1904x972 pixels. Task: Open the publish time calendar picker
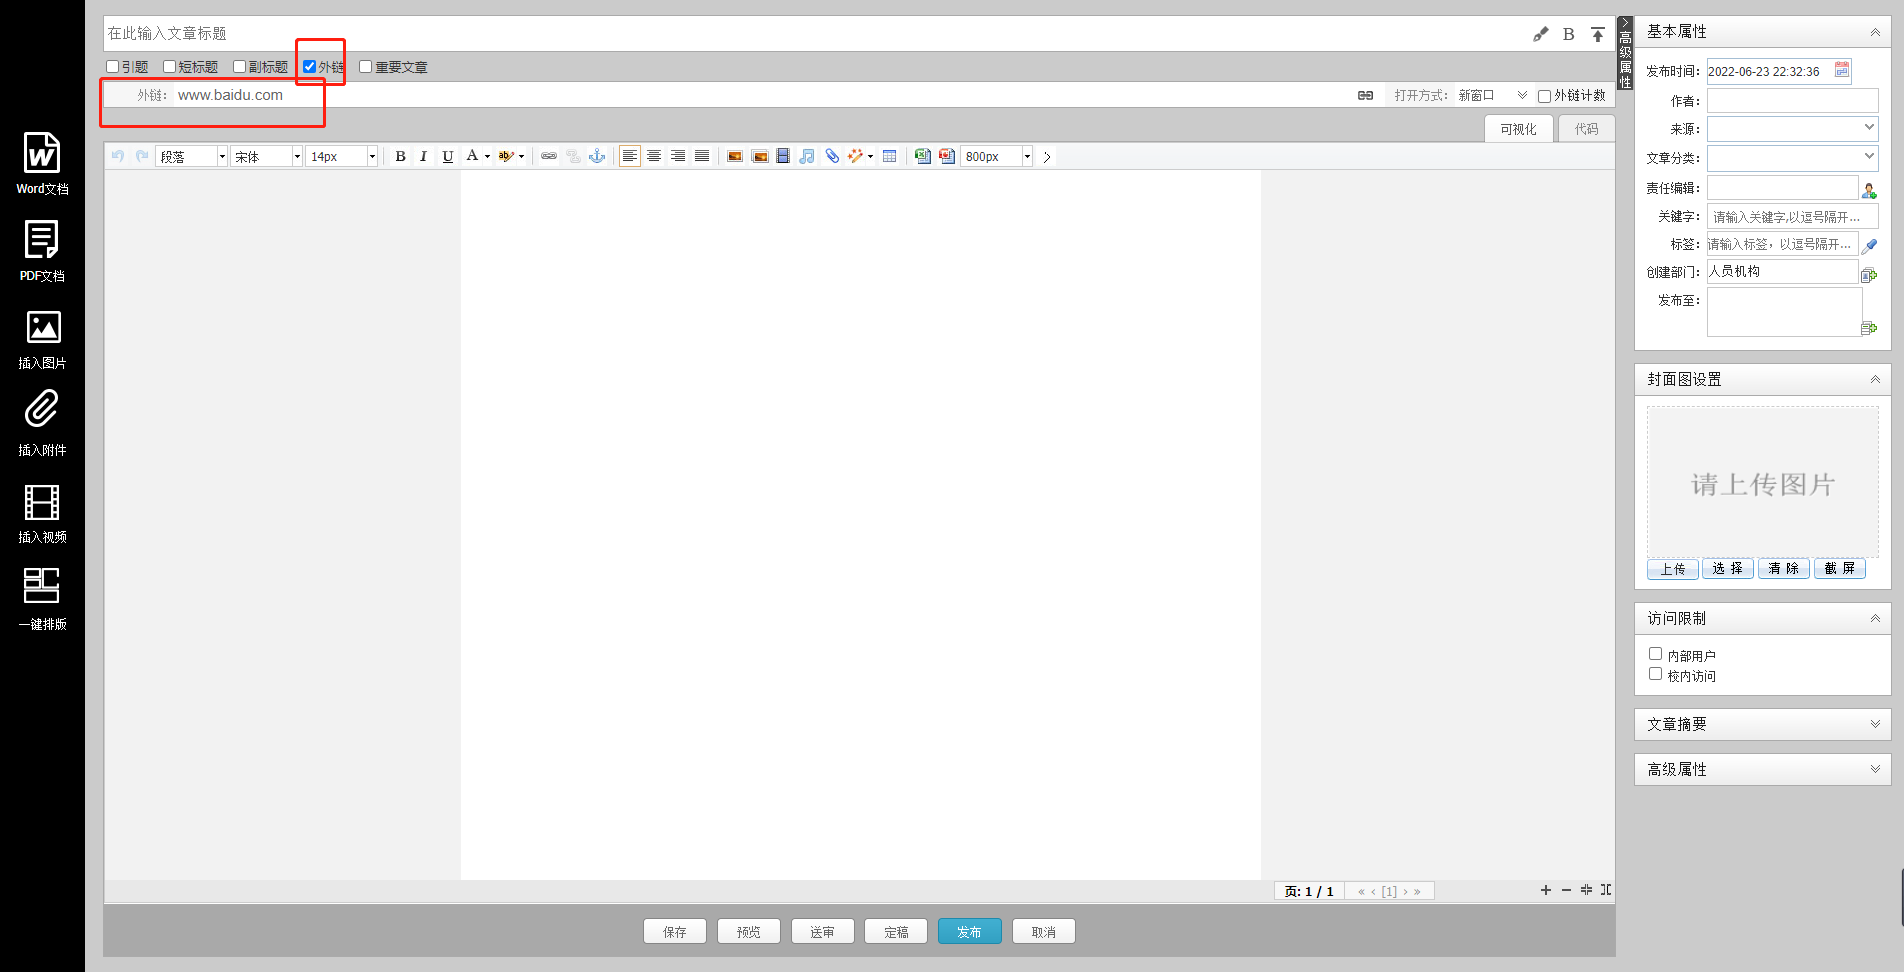click(x=1842, y=70)
